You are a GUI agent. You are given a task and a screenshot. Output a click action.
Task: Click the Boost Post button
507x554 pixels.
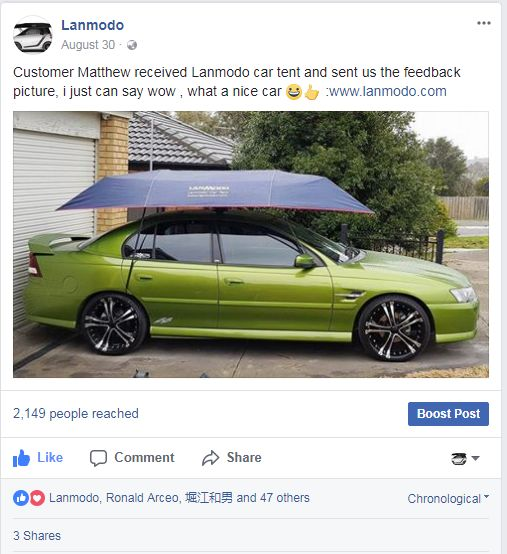click(448, 414)
